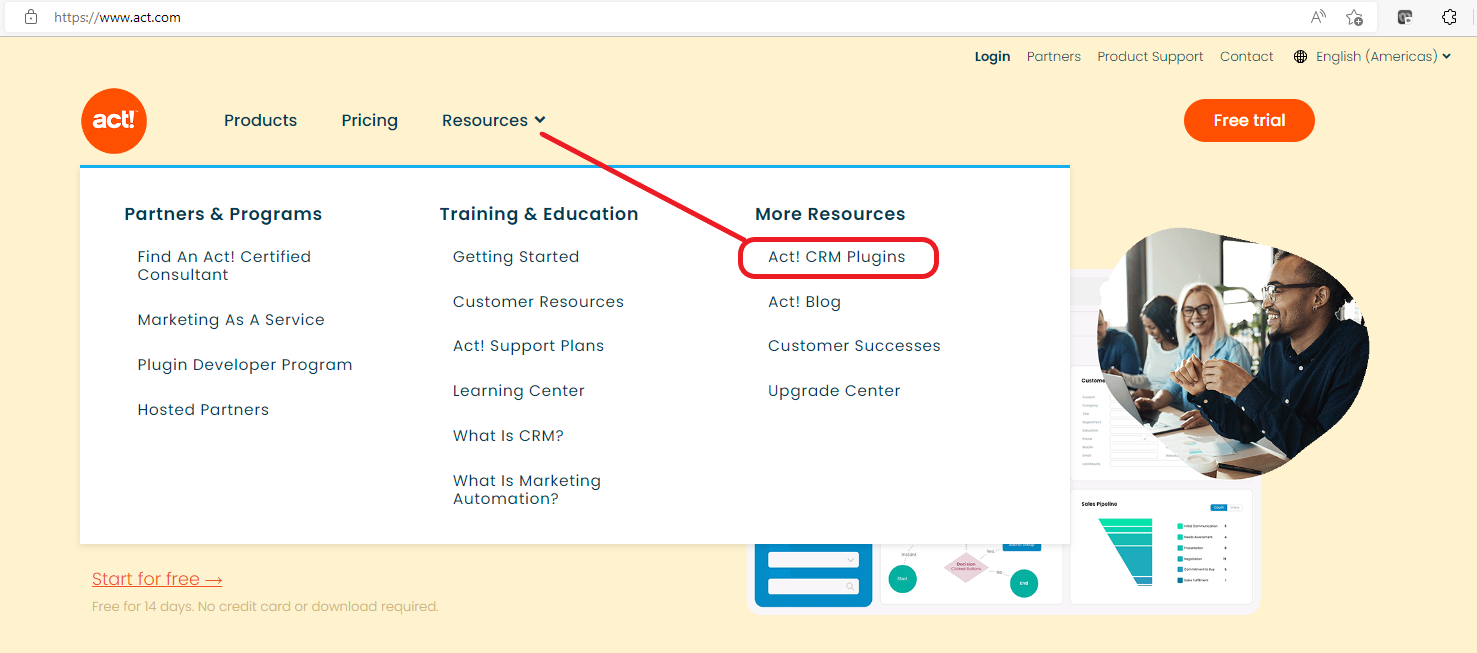Open the Pricing page
Screen dimensions: 1477x653
click(369, 120)
